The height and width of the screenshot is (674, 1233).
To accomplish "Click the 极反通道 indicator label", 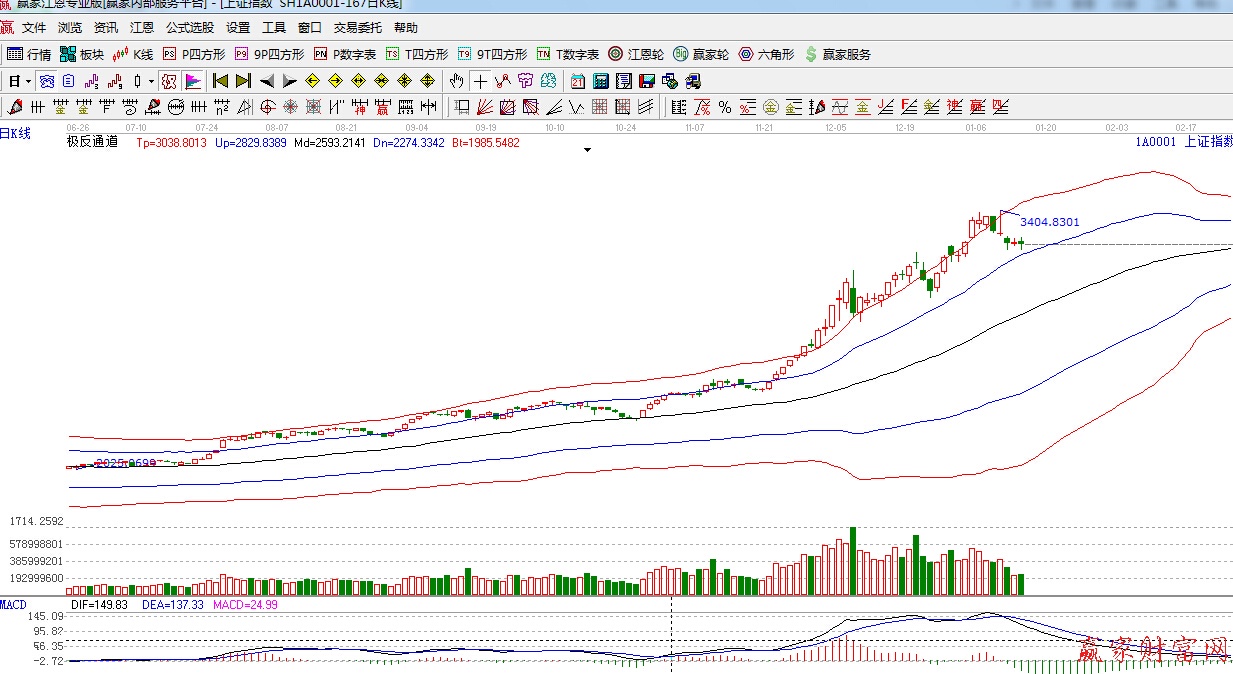I will tap(92, 142).
